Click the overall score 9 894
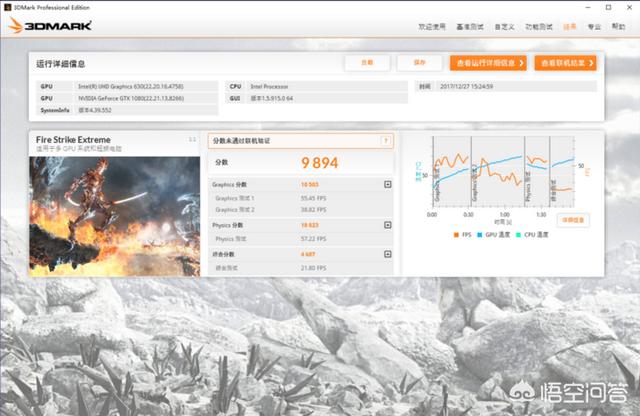This screenshot has height=416, width=640. (x=320, y=163)
